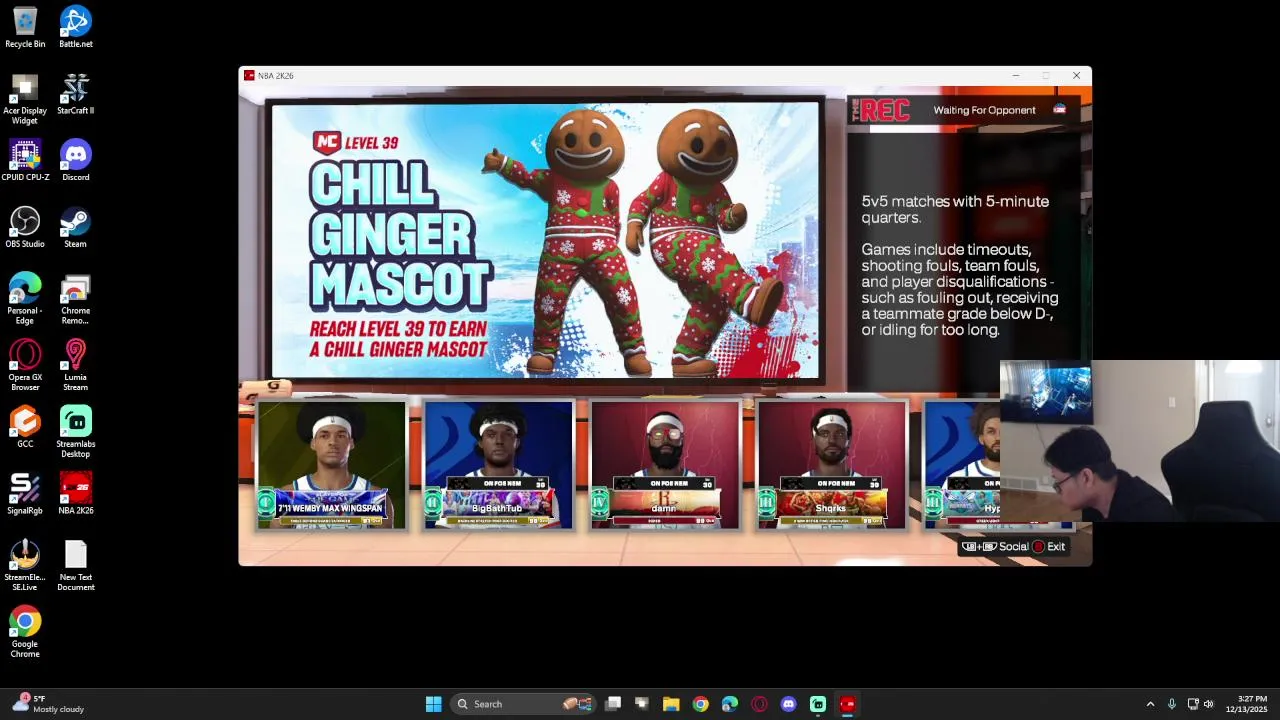The image size is (1280, 720).
Task: Click the Social button in the game
Action: 995,547
